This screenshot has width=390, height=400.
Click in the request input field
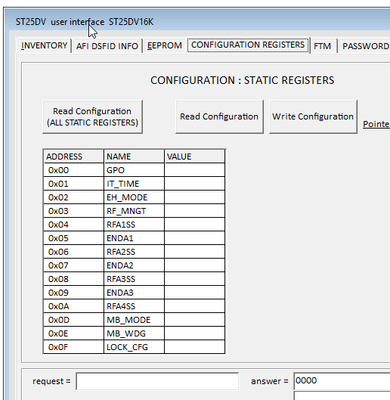[x=157, y=381]
